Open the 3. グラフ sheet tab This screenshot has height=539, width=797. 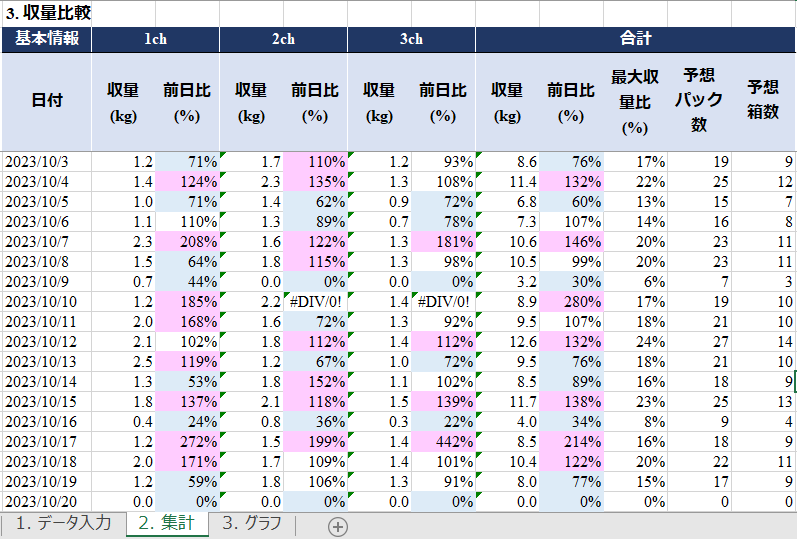[x=252, y=523]
